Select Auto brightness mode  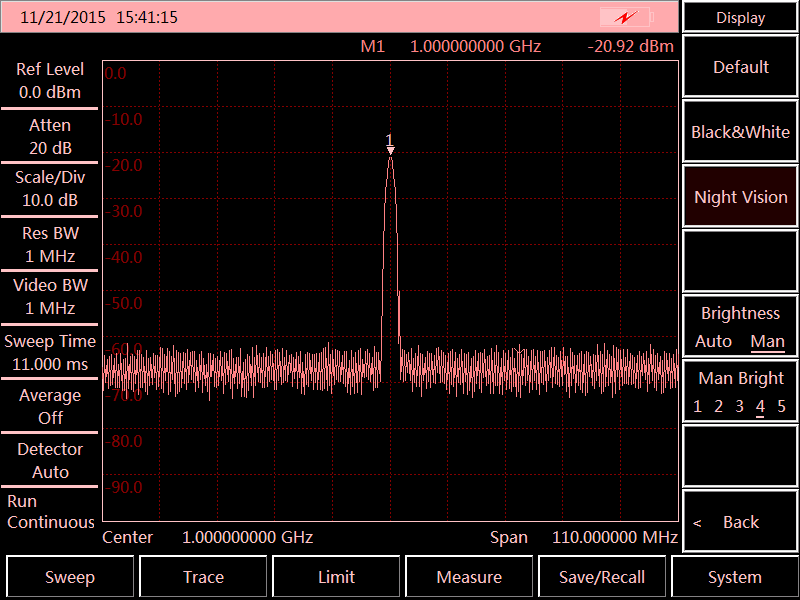click(713, 342)
